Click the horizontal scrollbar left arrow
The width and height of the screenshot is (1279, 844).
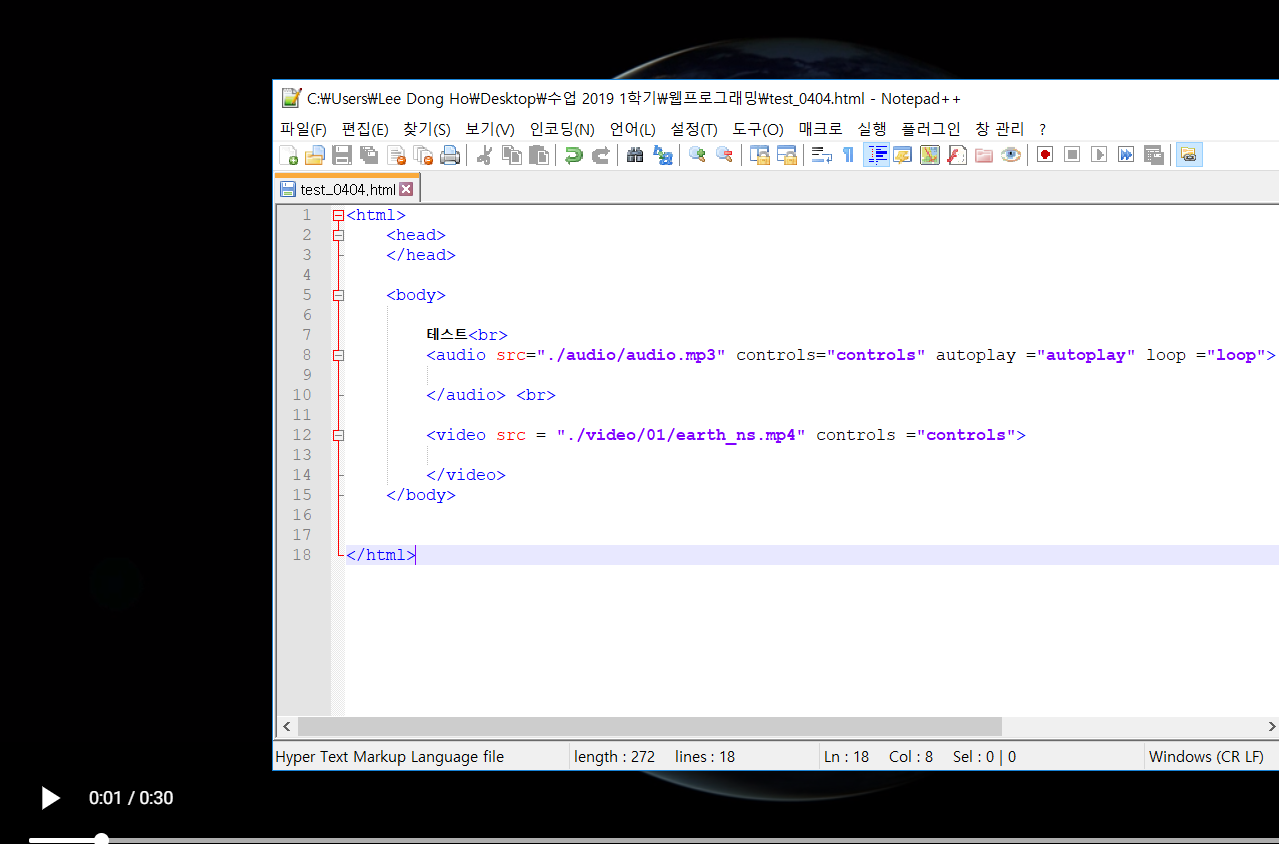[287, 727]
